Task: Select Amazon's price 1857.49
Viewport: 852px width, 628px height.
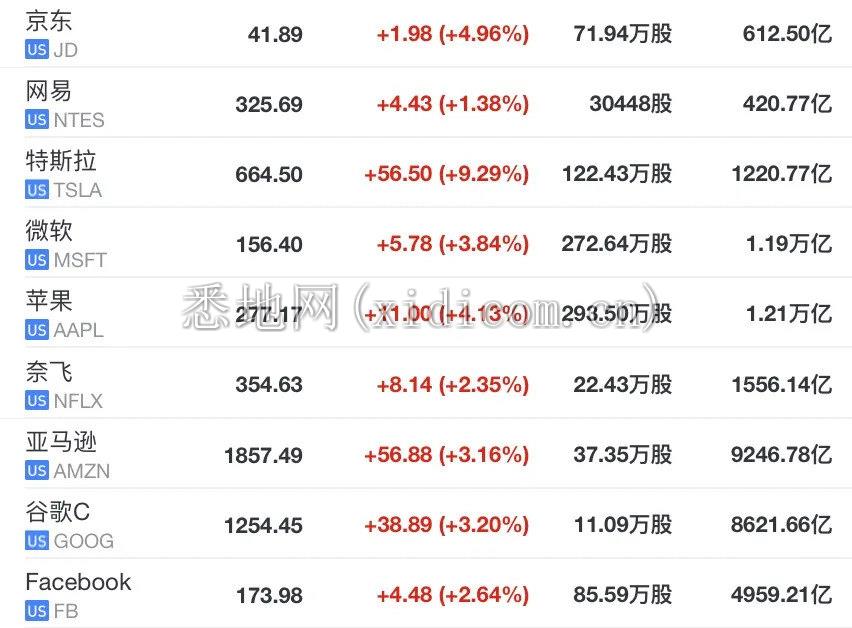Action: click(263, 455)
